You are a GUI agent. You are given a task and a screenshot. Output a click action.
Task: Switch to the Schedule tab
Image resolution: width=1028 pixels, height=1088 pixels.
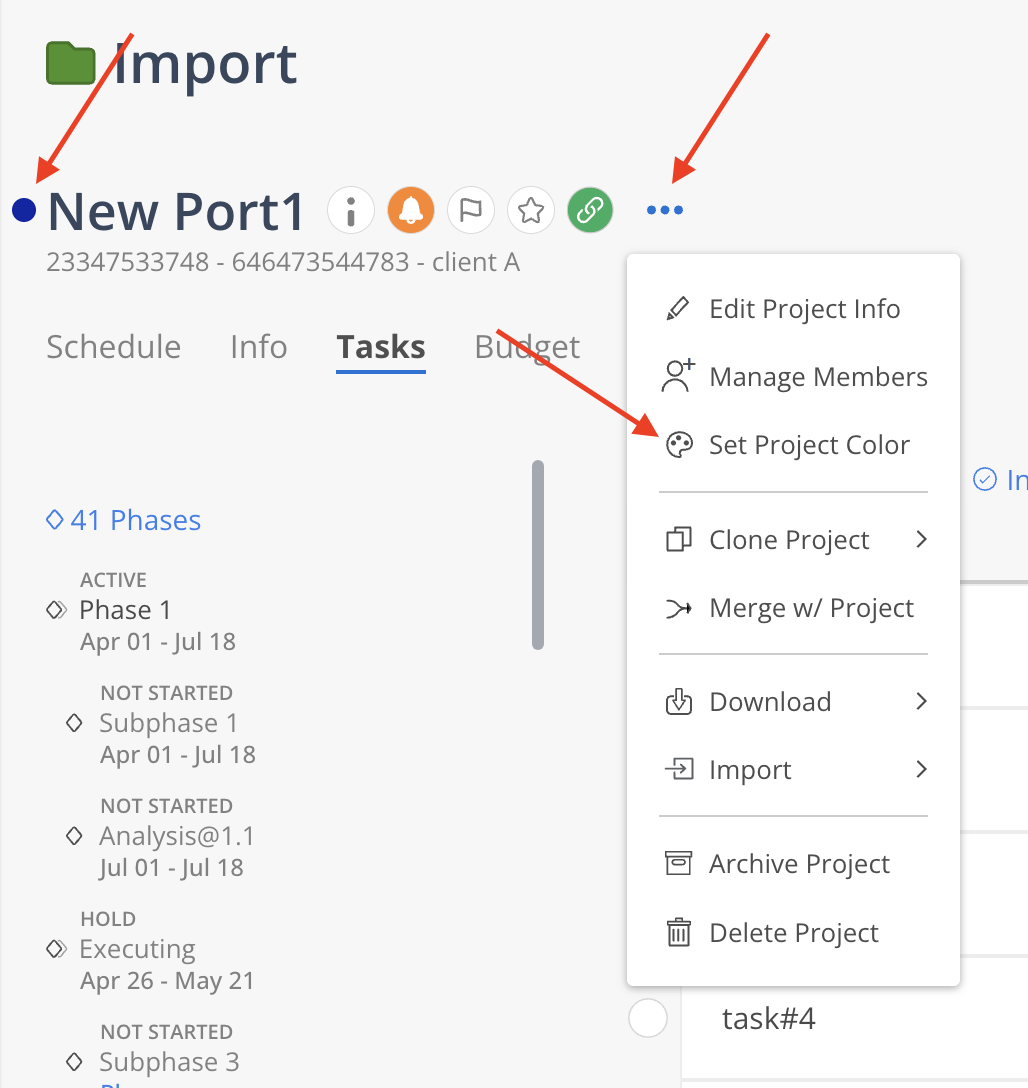tap(114, 347)
